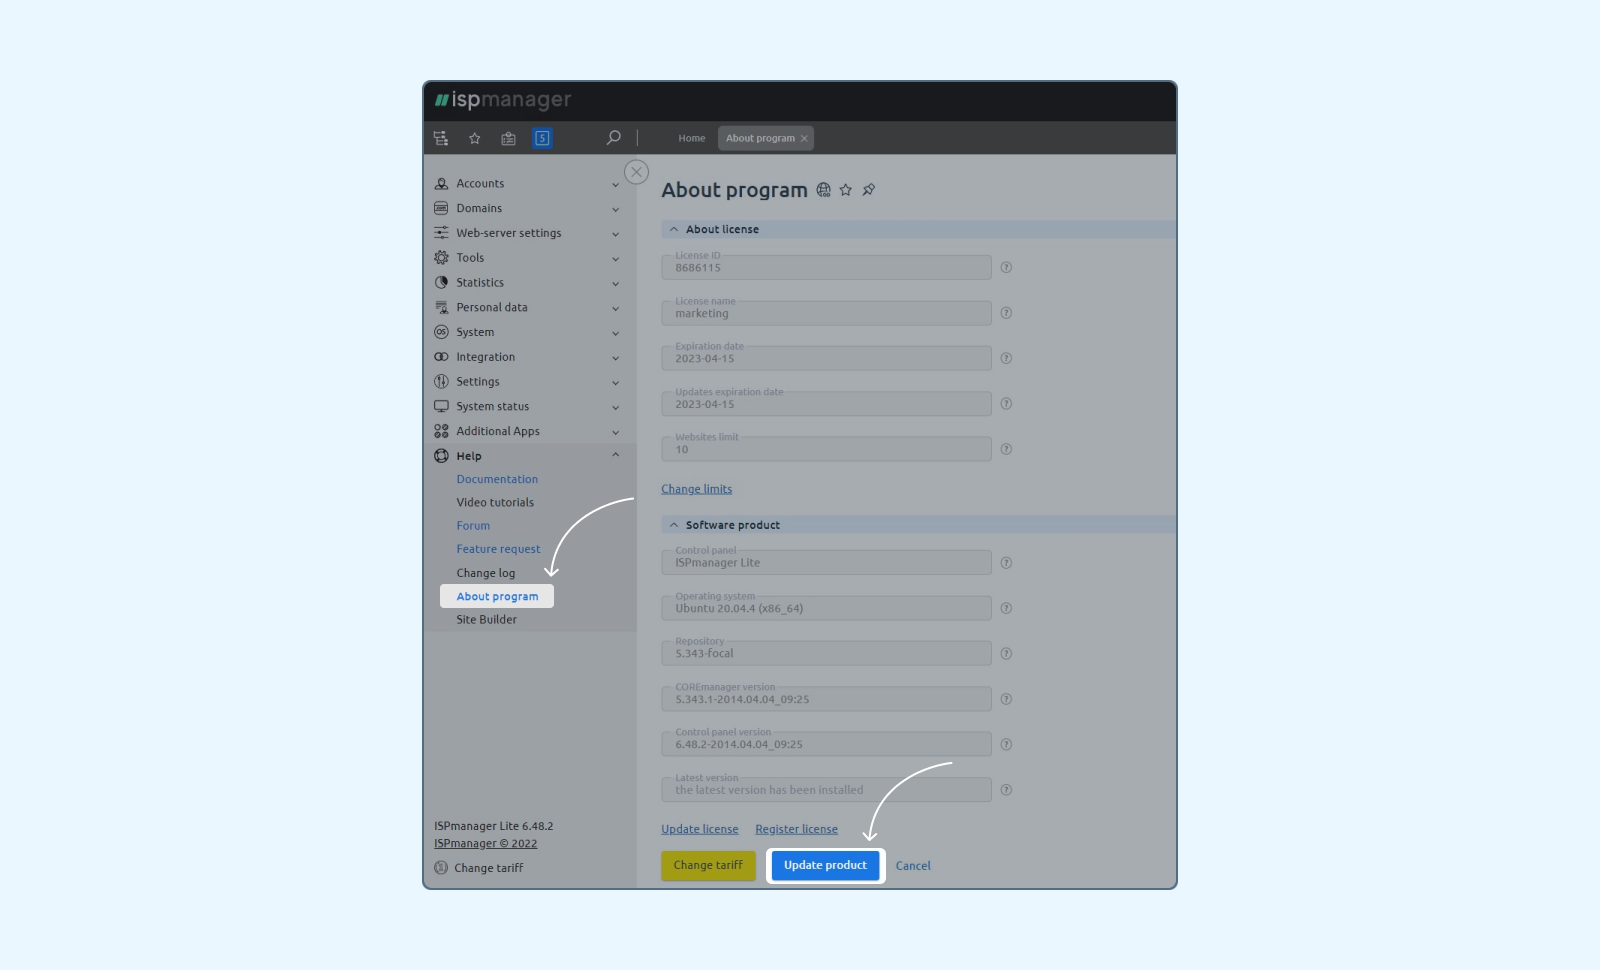This screenshot has height=970, width=1600.
Task: Click Change limits link
Action: click(697, 489)
